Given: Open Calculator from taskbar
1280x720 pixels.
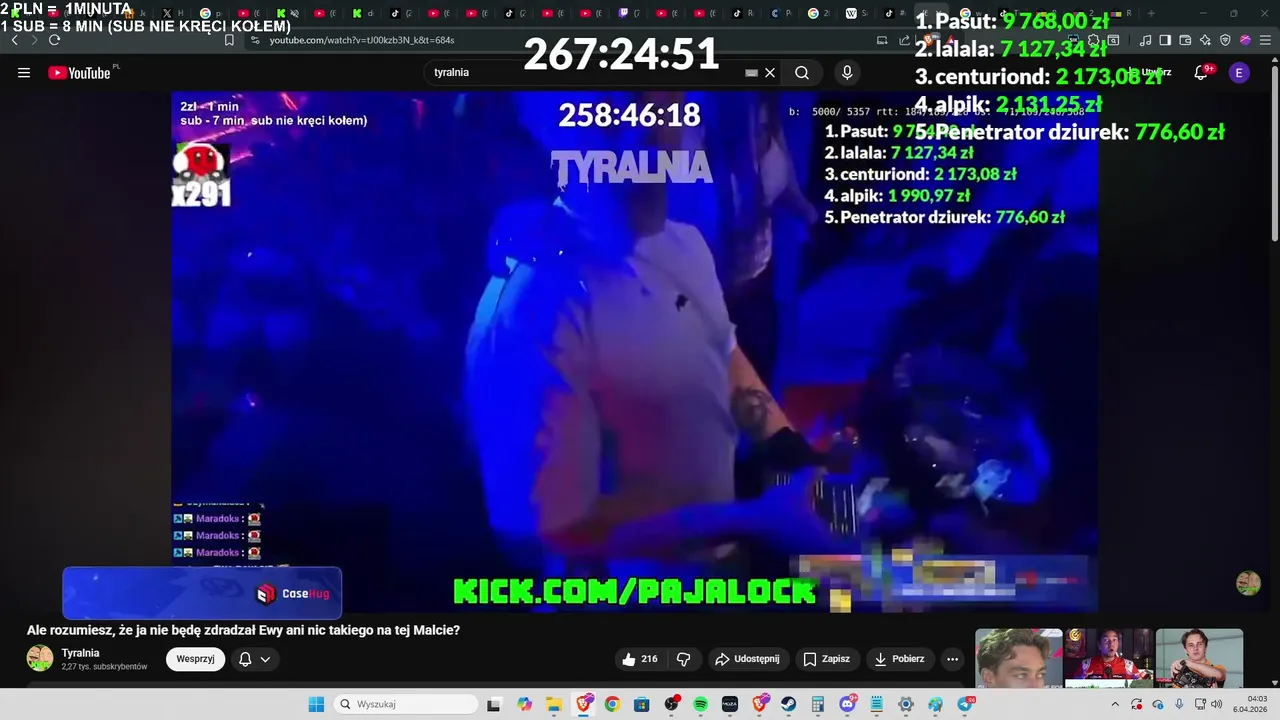Looking at the screenshot, I should coord(818,704).
